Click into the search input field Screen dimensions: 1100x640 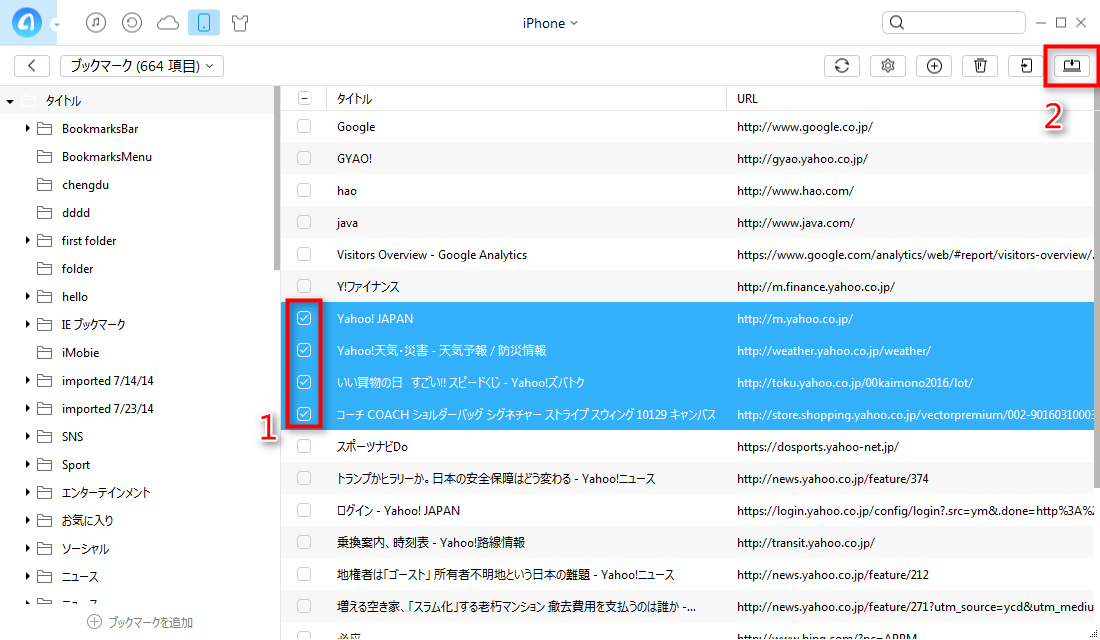[x=953, y=22]
